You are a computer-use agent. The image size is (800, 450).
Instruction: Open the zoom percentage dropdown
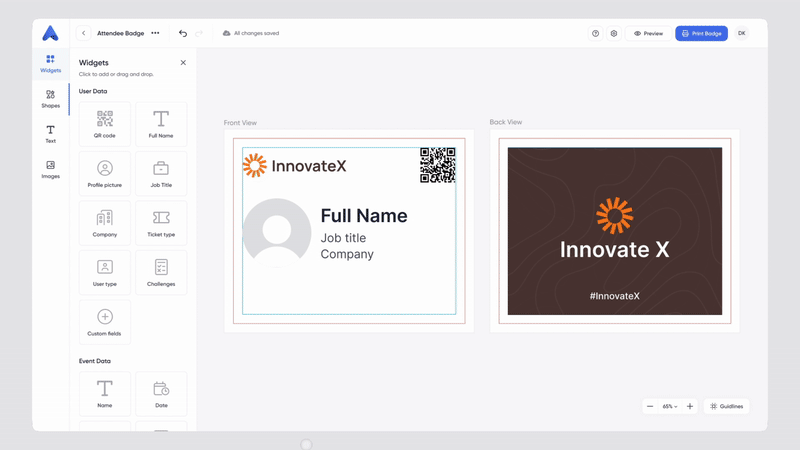pos(669,406)
